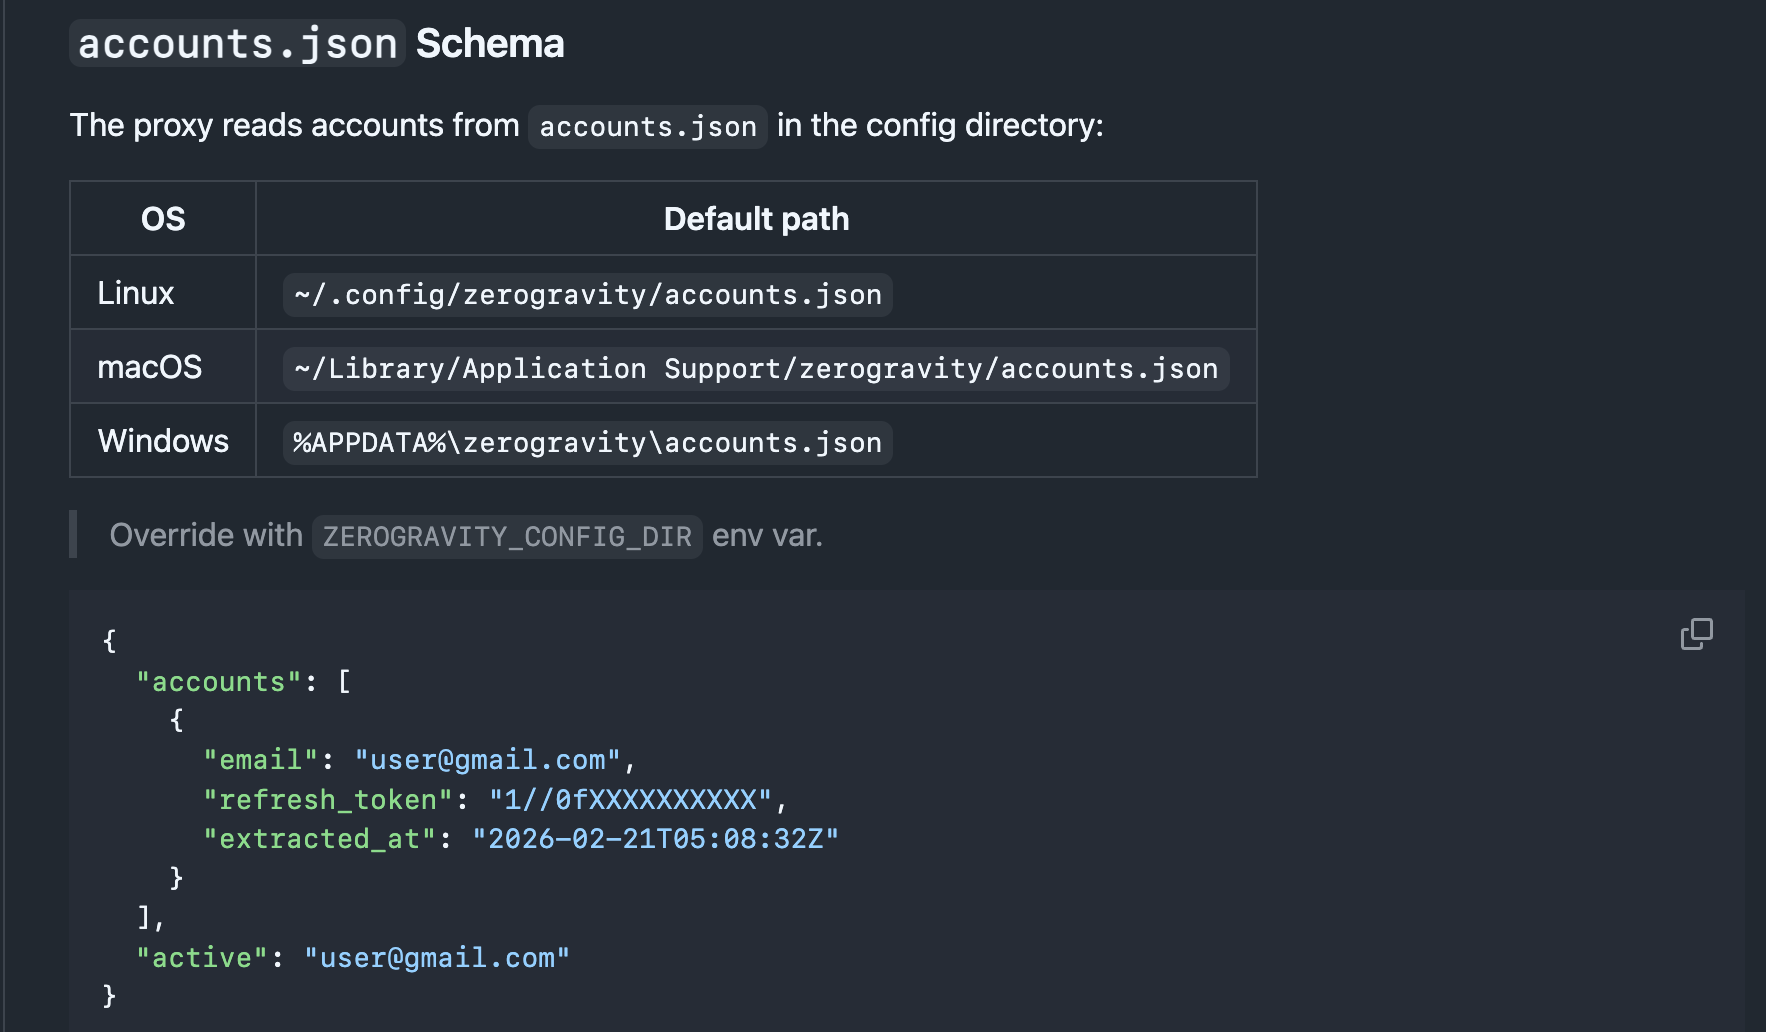This screenshot has width=1766, height=1032.
Task: Select the Windows table cell
Action: pyautogui.click(x=163, y=441)
